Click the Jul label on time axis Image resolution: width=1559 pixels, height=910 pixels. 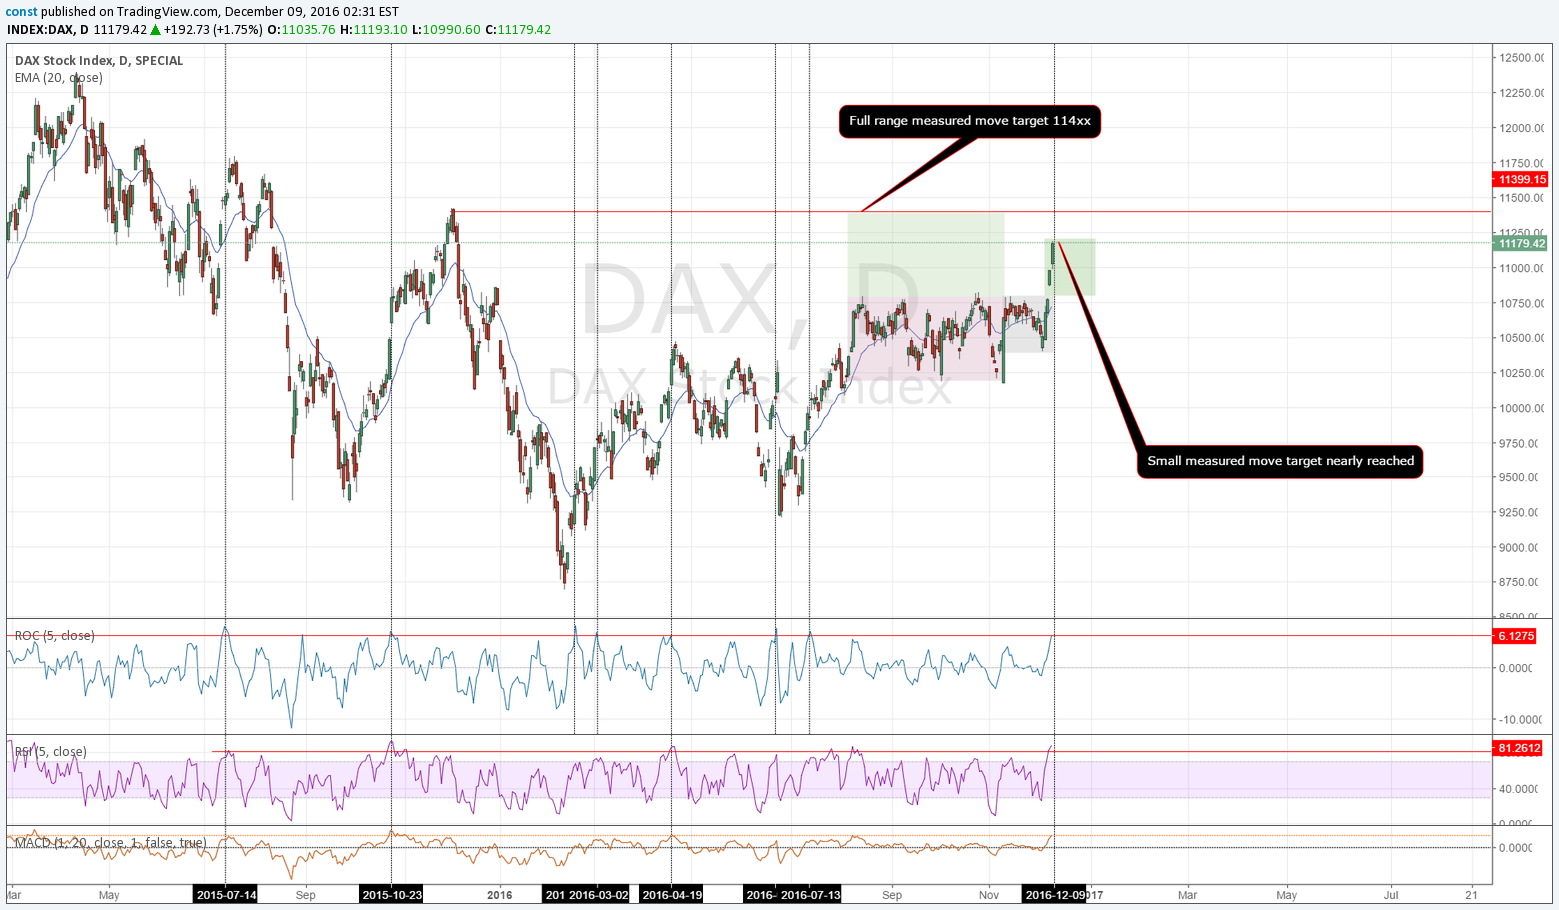pos(1391,895)
